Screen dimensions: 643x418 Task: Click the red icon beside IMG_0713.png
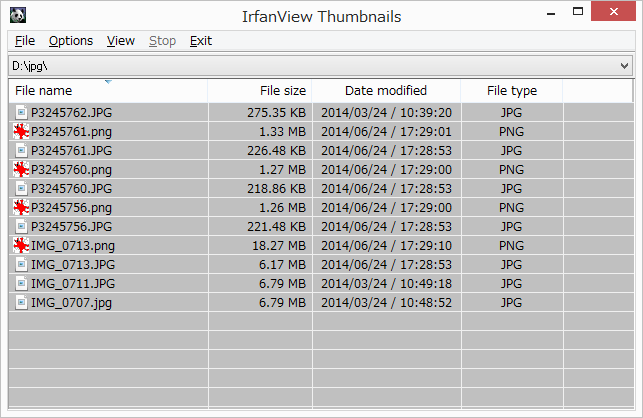[21, 246]
